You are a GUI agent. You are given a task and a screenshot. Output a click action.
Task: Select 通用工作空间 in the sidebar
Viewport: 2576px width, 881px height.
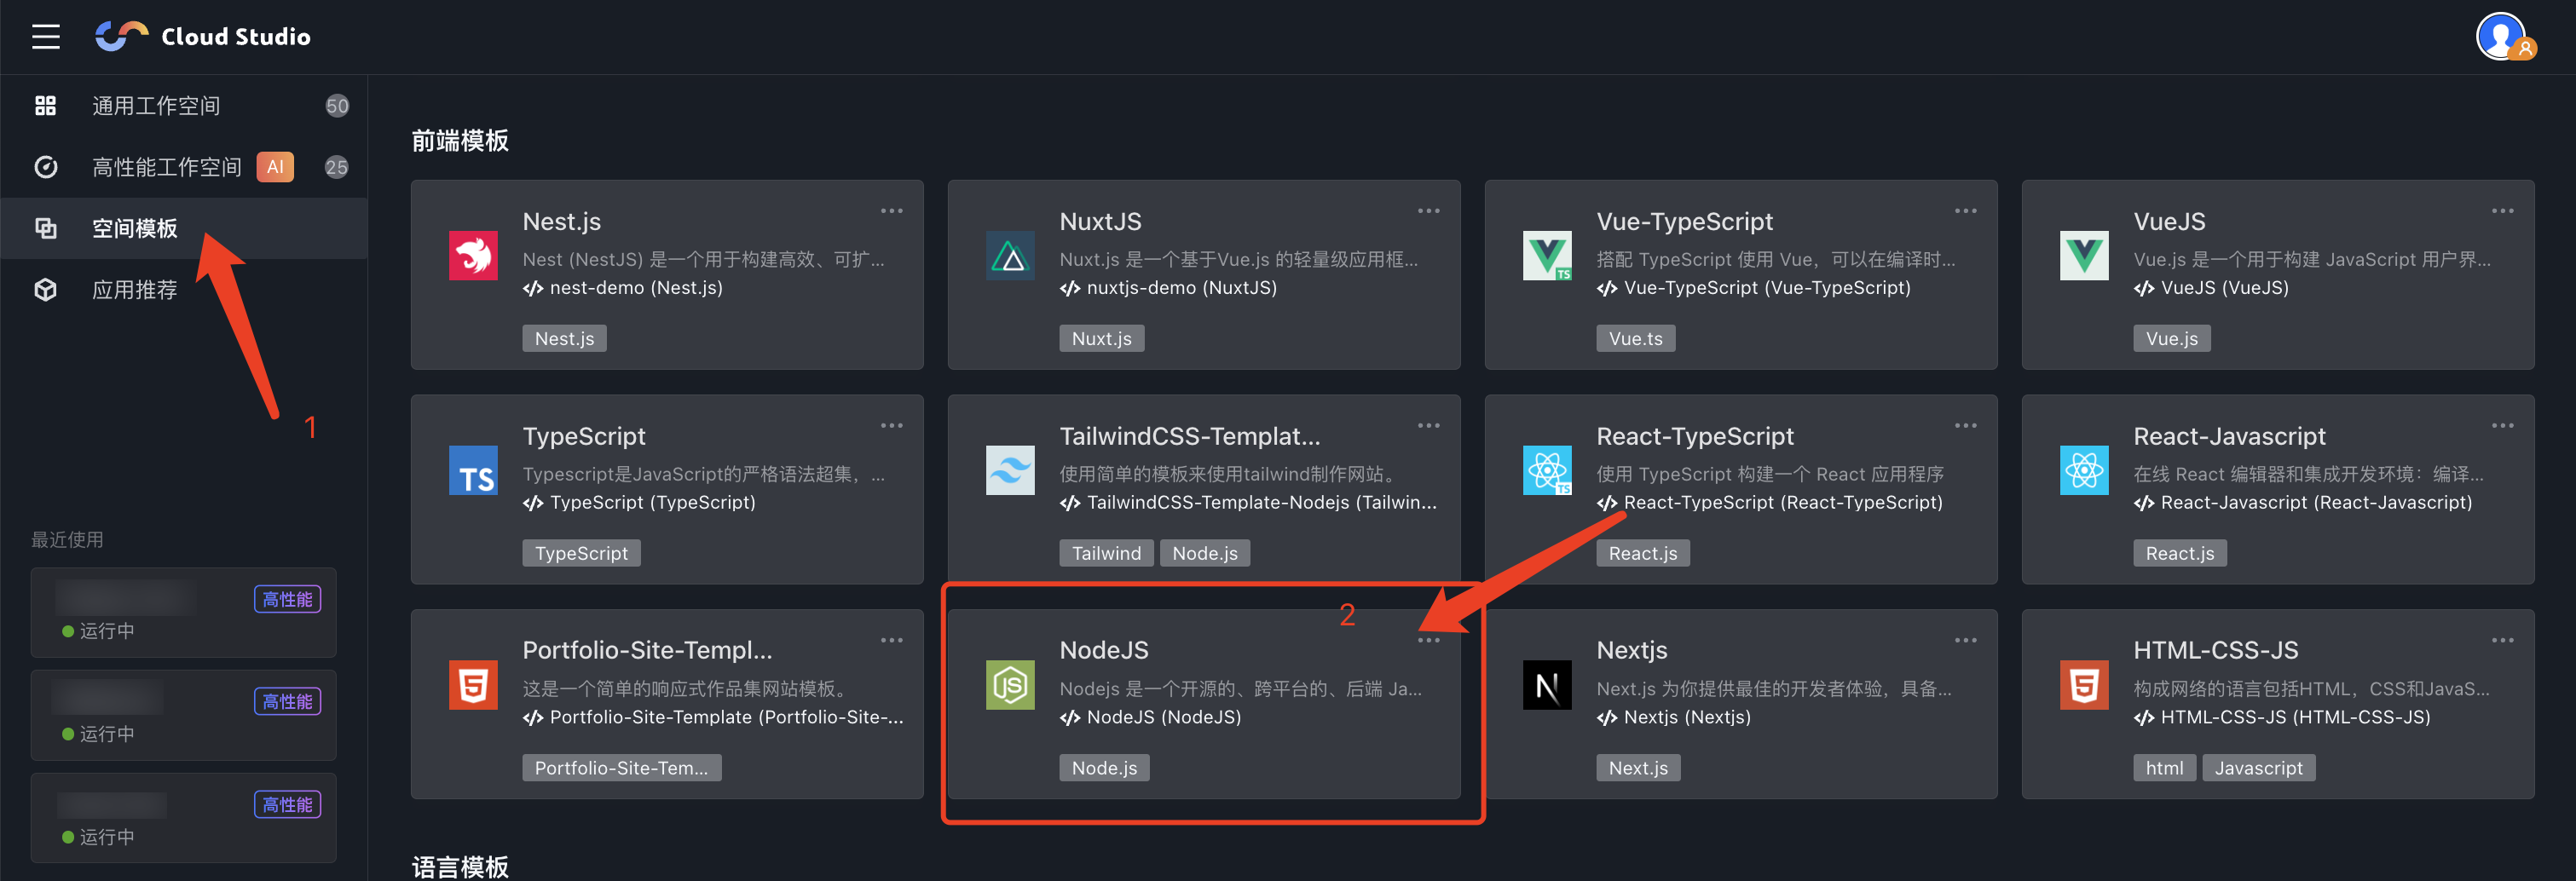(x=184, y=106)
